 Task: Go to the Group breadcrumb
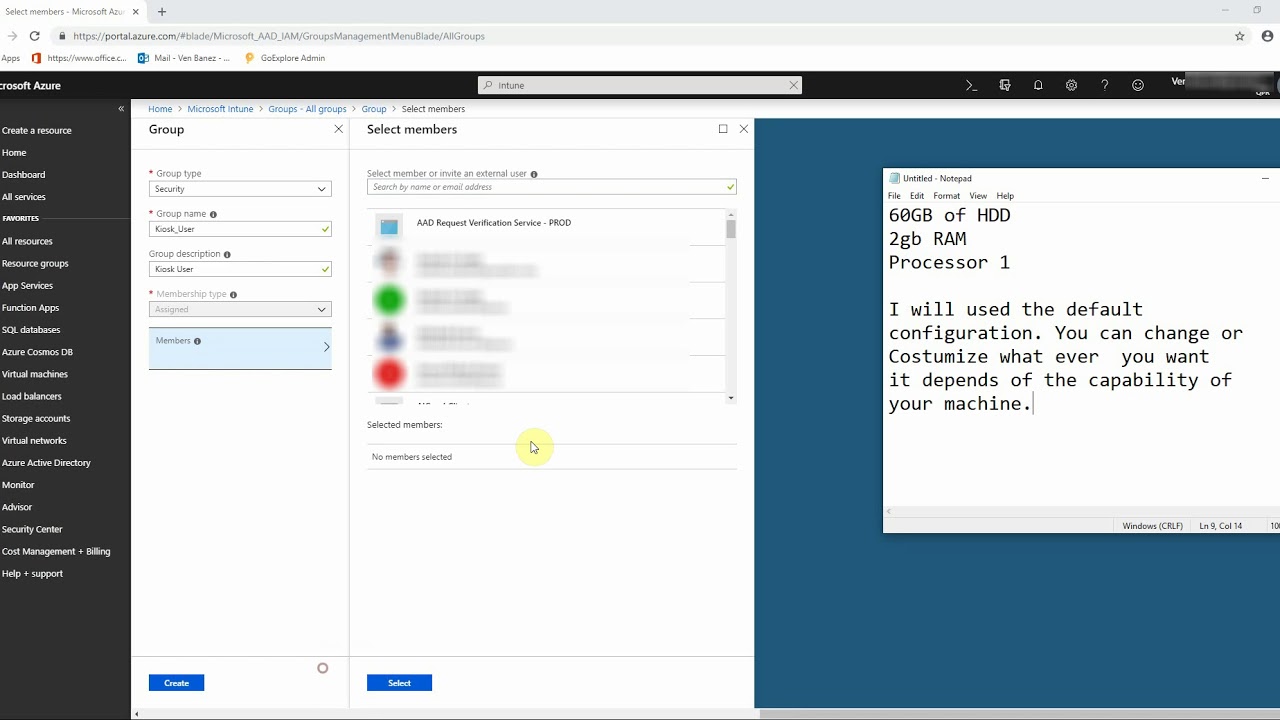point(374,109)
